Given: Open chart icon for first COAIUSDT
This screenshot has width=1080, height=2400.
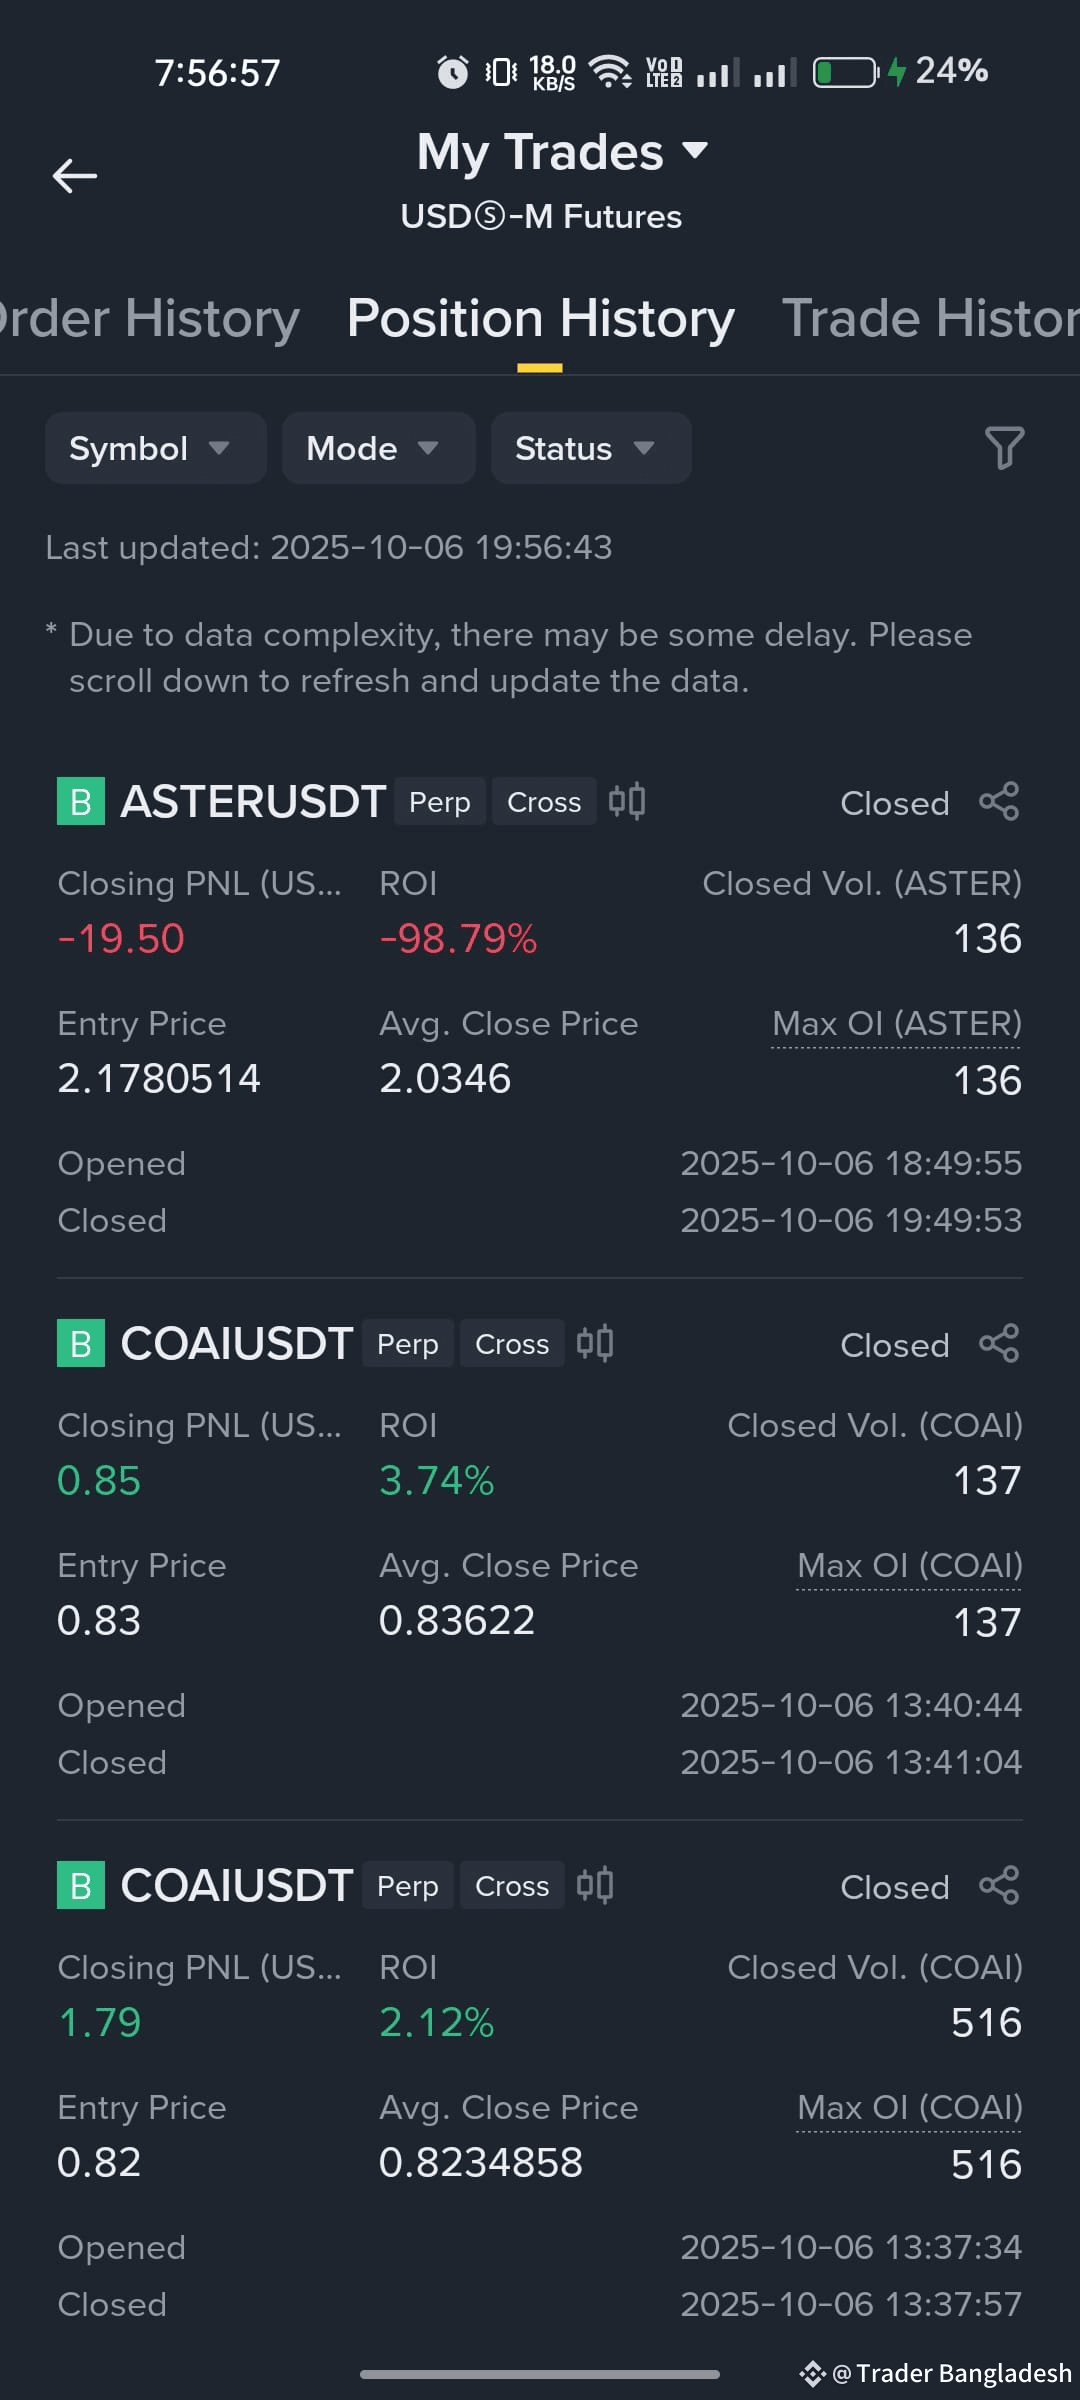Looking at the screenshot, I should [595, 1344].
